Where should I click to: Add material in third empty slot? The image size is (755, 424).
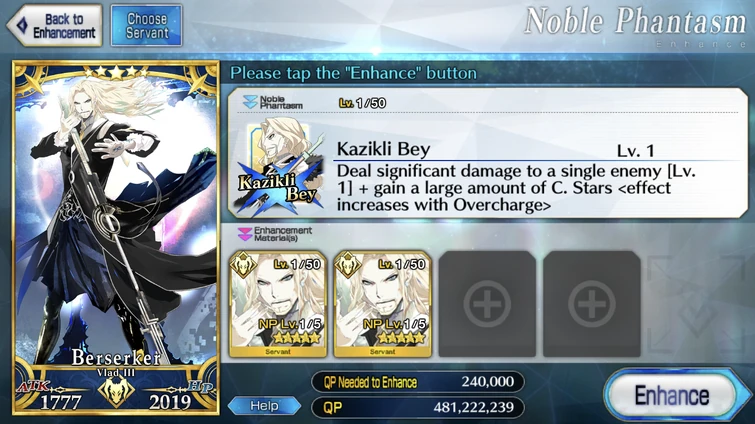tap(487, 304)
